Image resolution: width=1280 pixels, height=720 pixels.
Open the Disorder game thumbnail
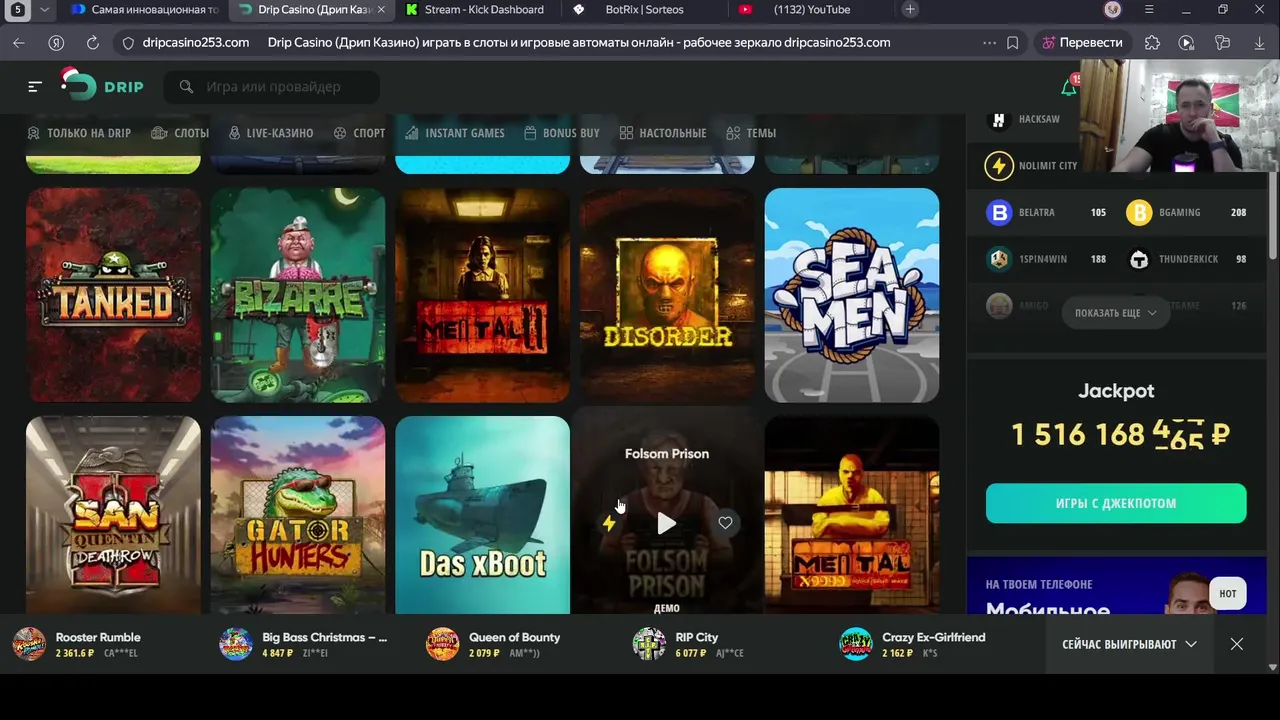pyautogui.click(x=667, y=295)
